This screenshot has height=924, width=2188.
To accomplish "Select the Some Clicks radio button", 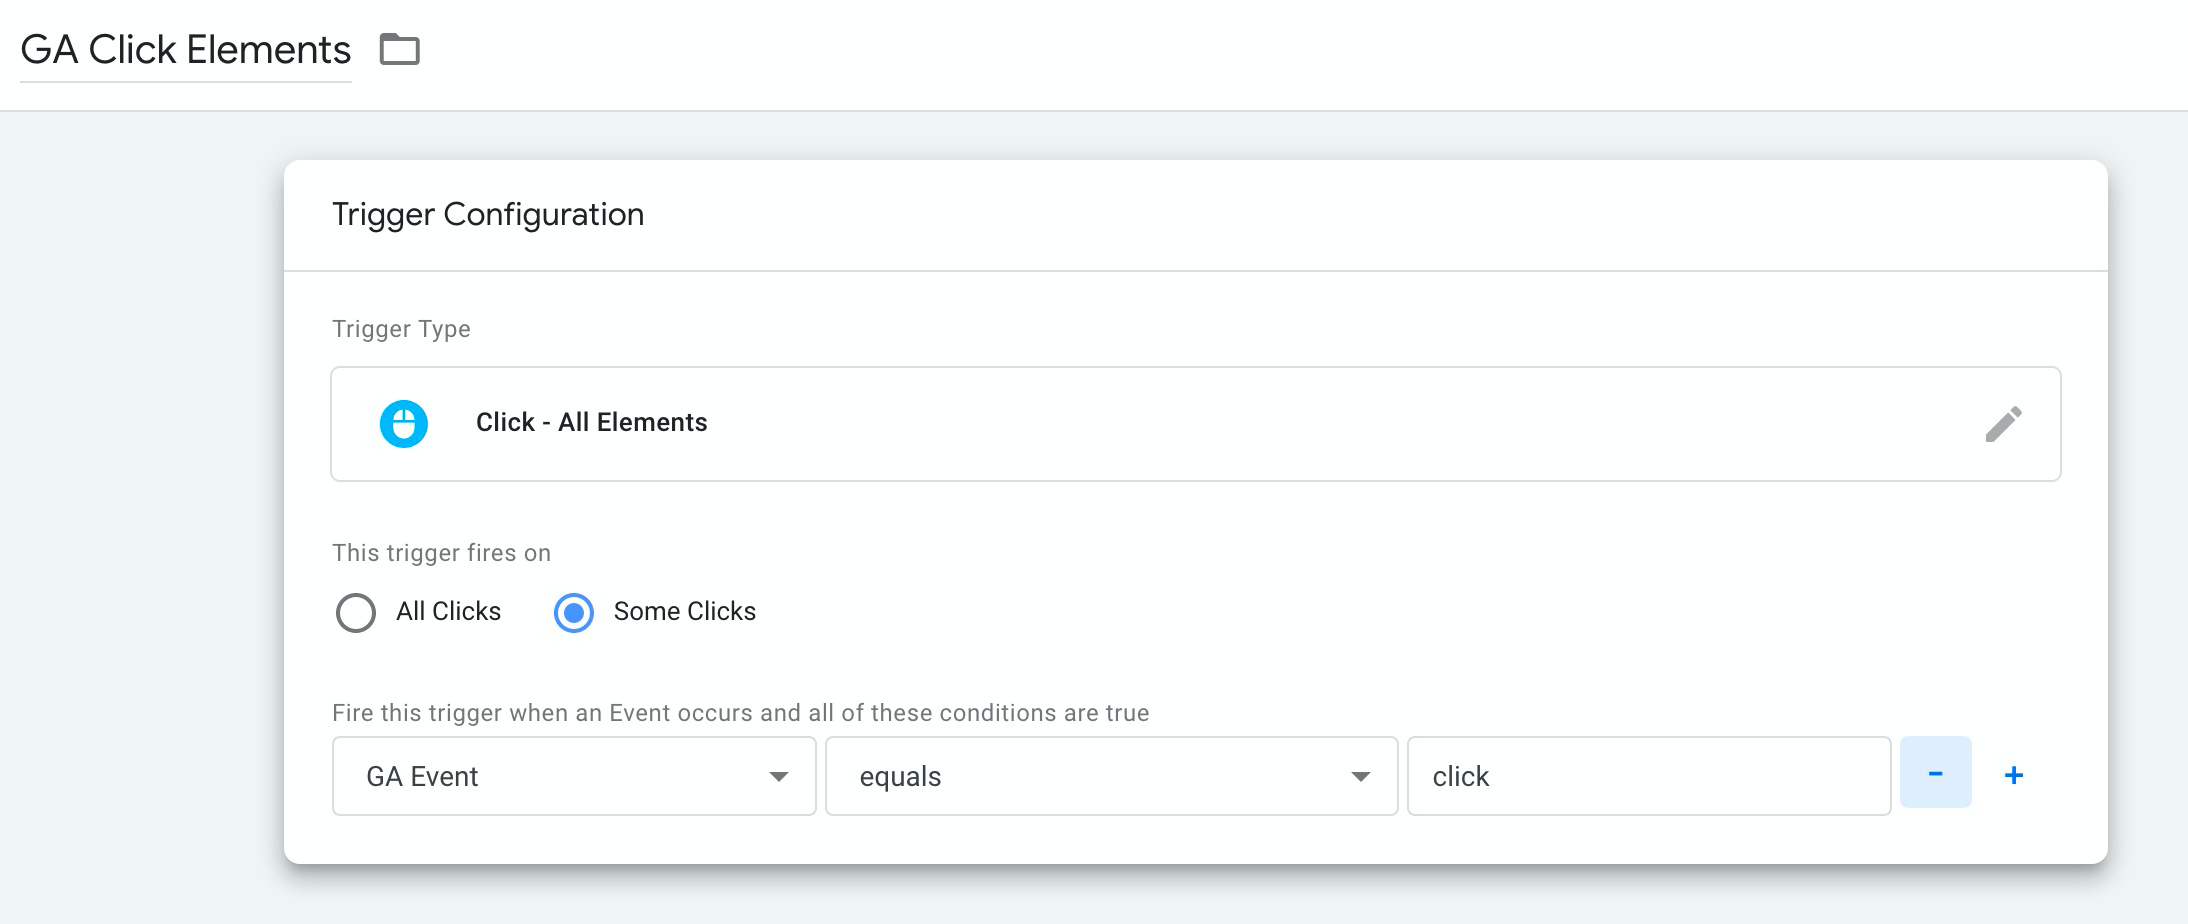I will (574, 613).
